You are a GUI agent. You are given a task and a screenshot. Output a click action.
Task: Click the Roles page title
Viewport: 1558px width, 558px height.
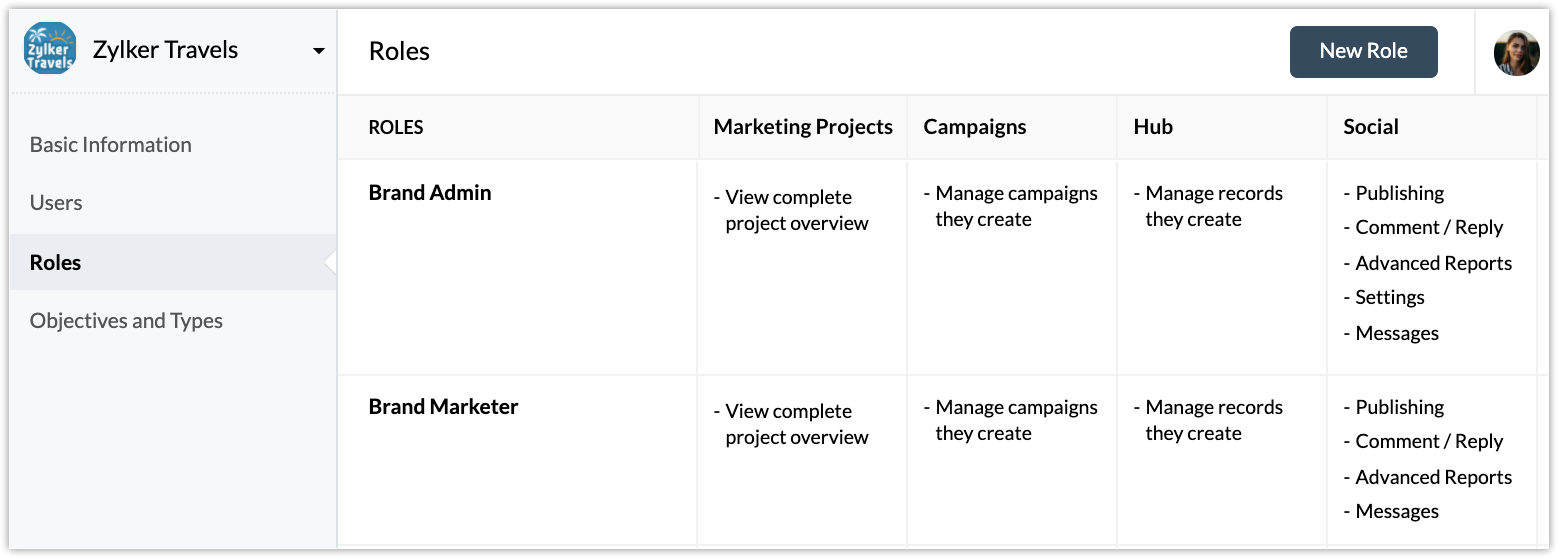coord(399,52)
